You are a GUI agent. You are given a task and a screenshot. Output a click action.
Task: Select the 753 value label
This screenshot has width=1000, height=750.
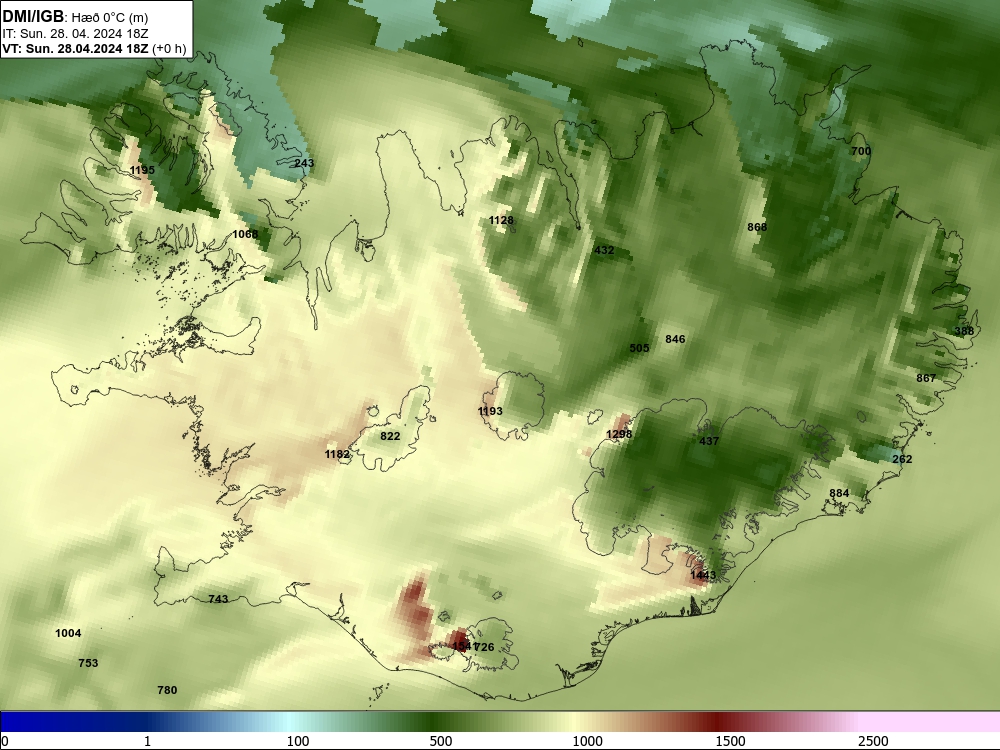pyautogui.click(x=88, y=663)
